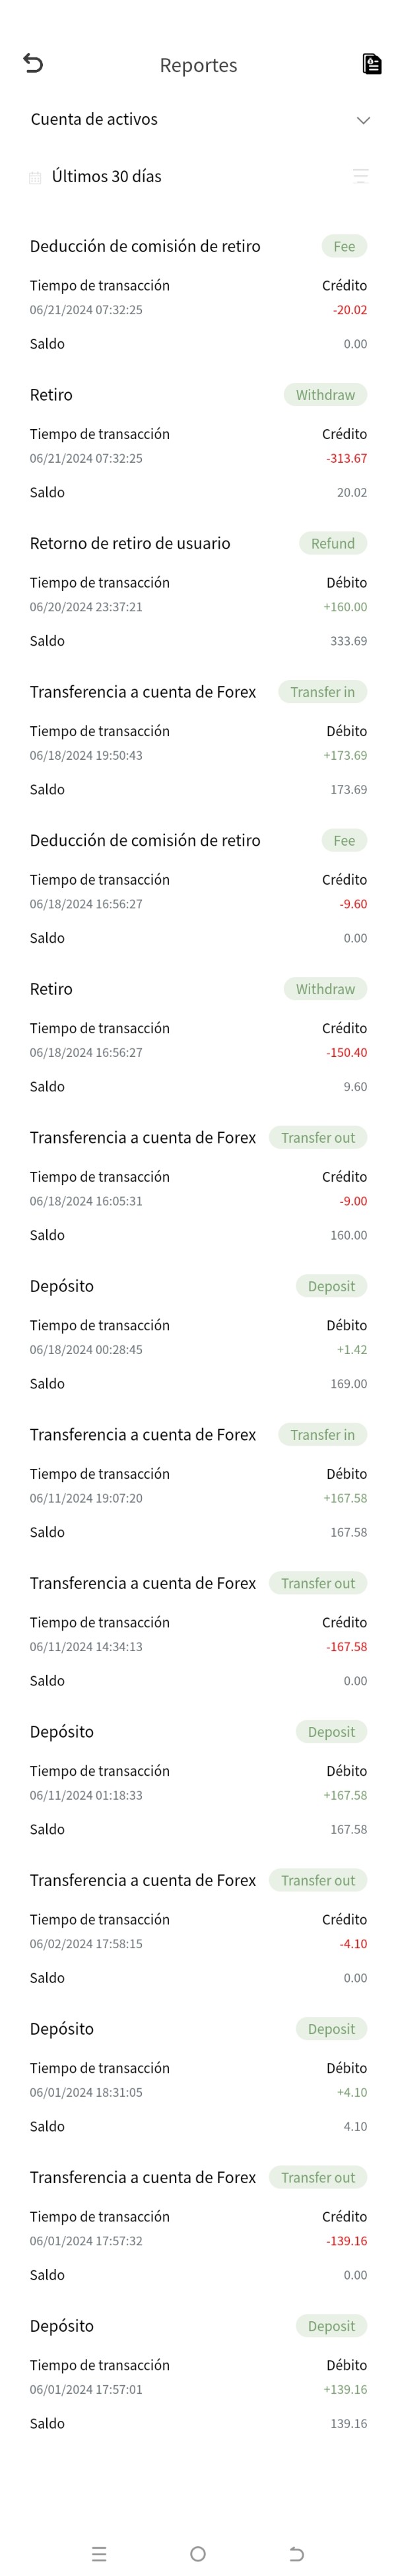
Task: Select the Withdraw tag on the -313.67 entry
Action: pyautogui.click(x=325, y=395)
